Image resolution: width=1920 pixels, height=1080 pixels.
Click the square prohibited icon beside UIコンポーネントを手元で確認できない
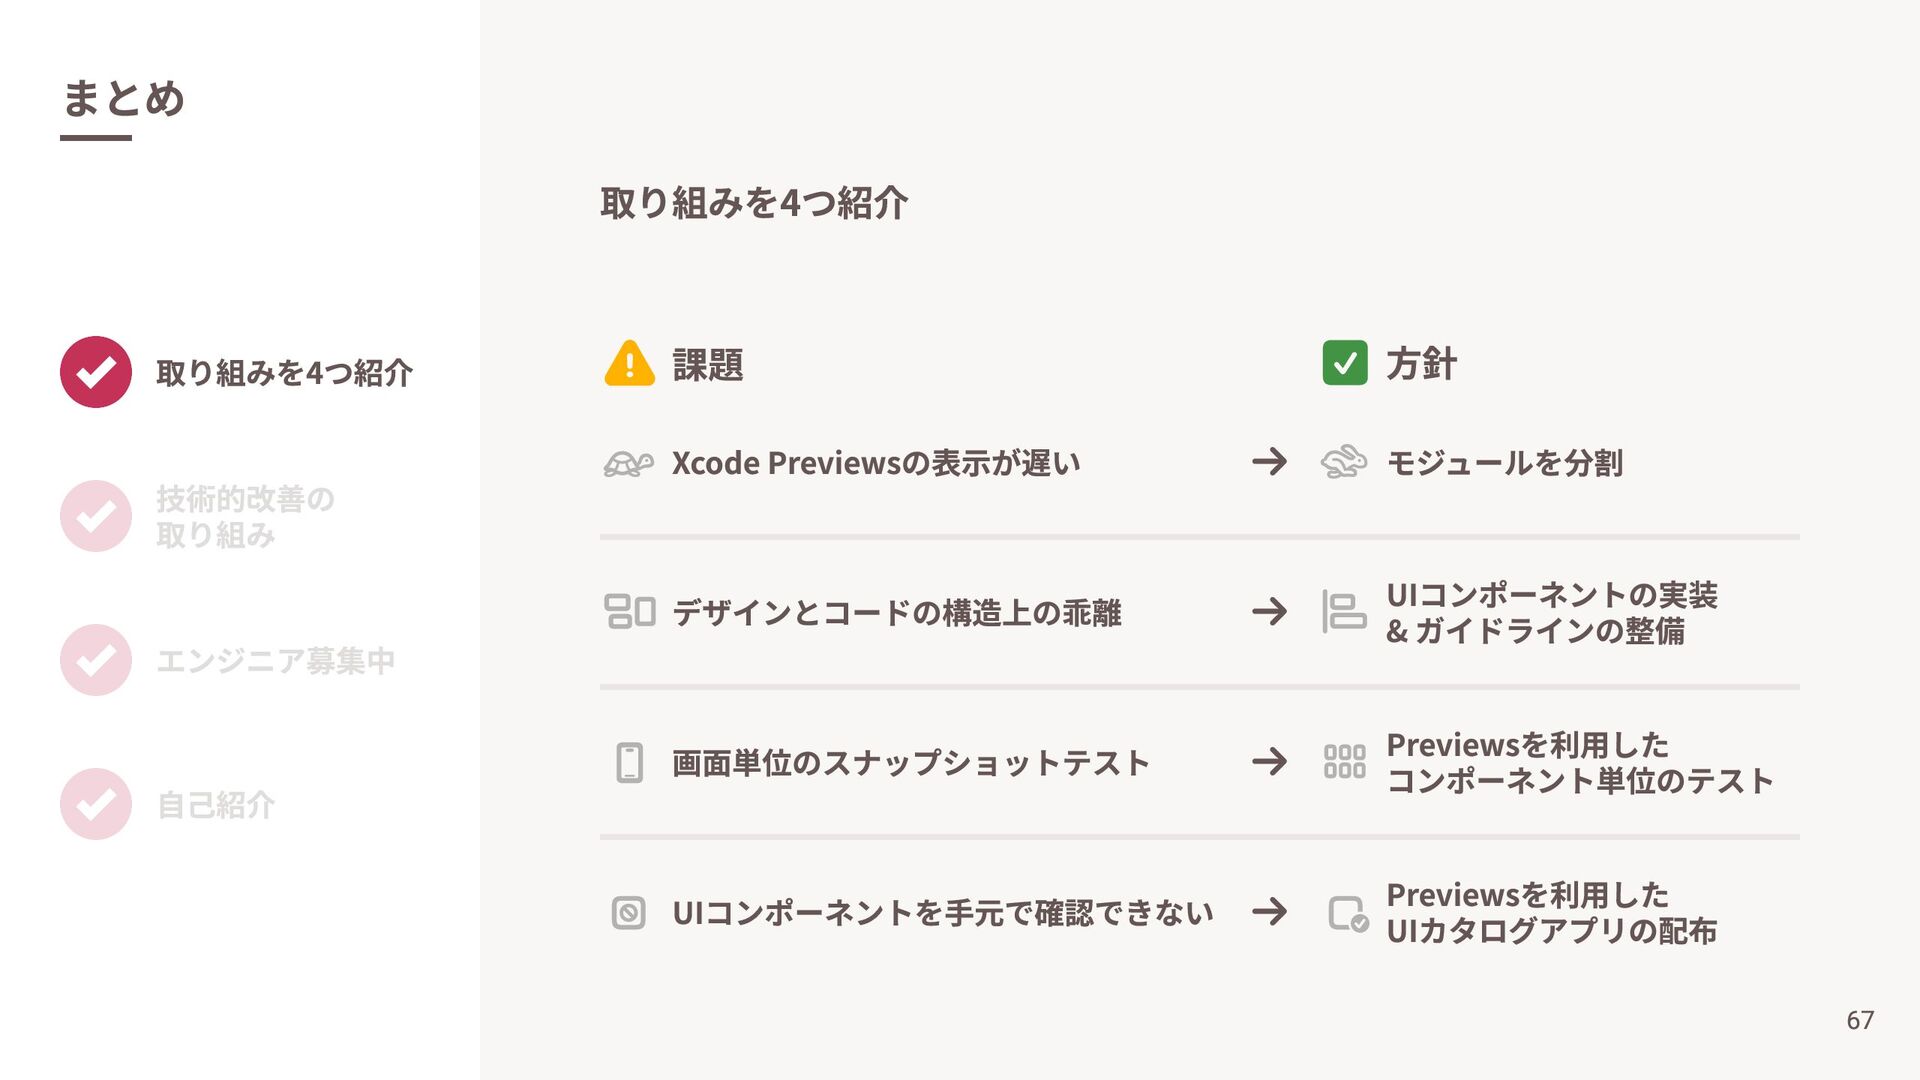pyautogui.click(x=628, y=912)
